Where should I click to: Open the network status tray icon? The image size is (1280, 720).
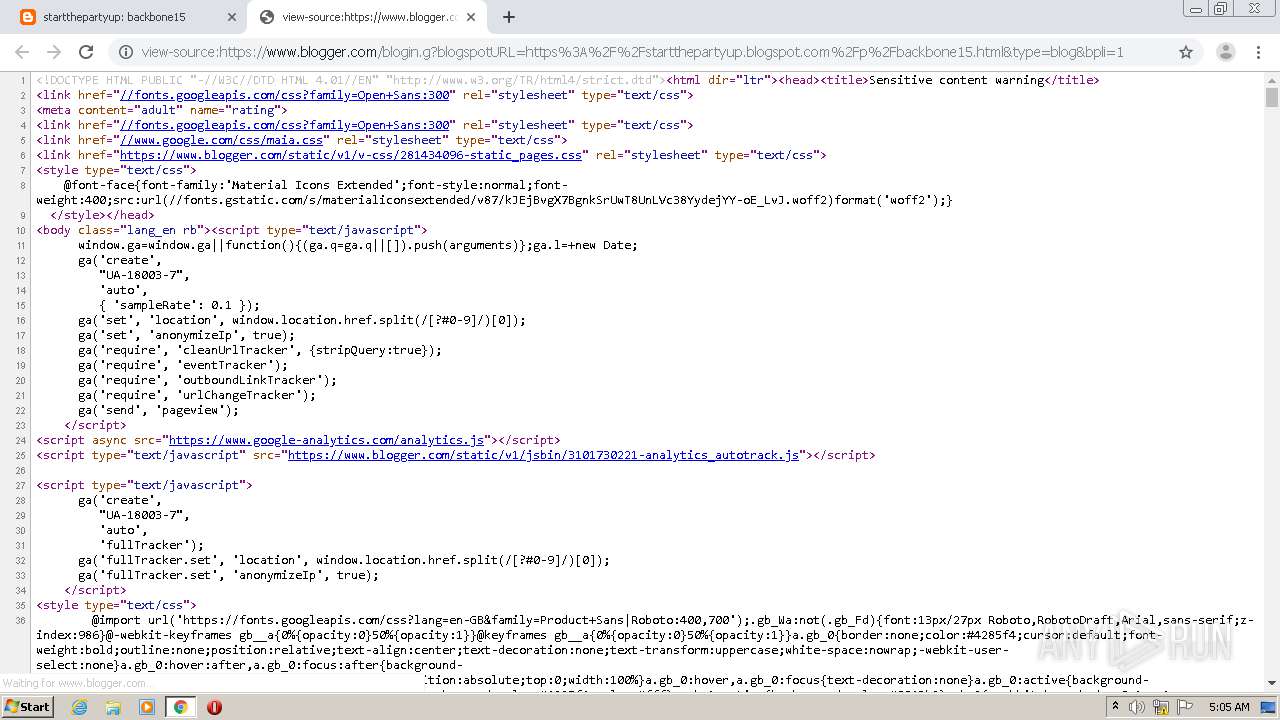[x=1161, y=706]
